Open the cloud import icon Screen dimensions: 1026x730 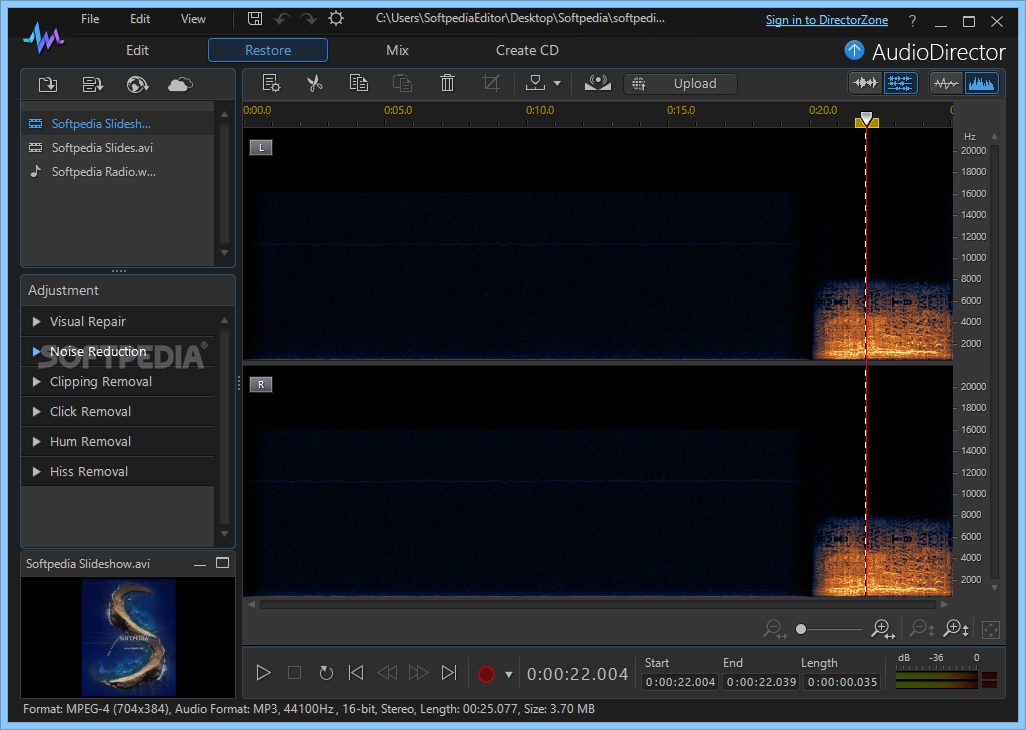pos(180,84)
